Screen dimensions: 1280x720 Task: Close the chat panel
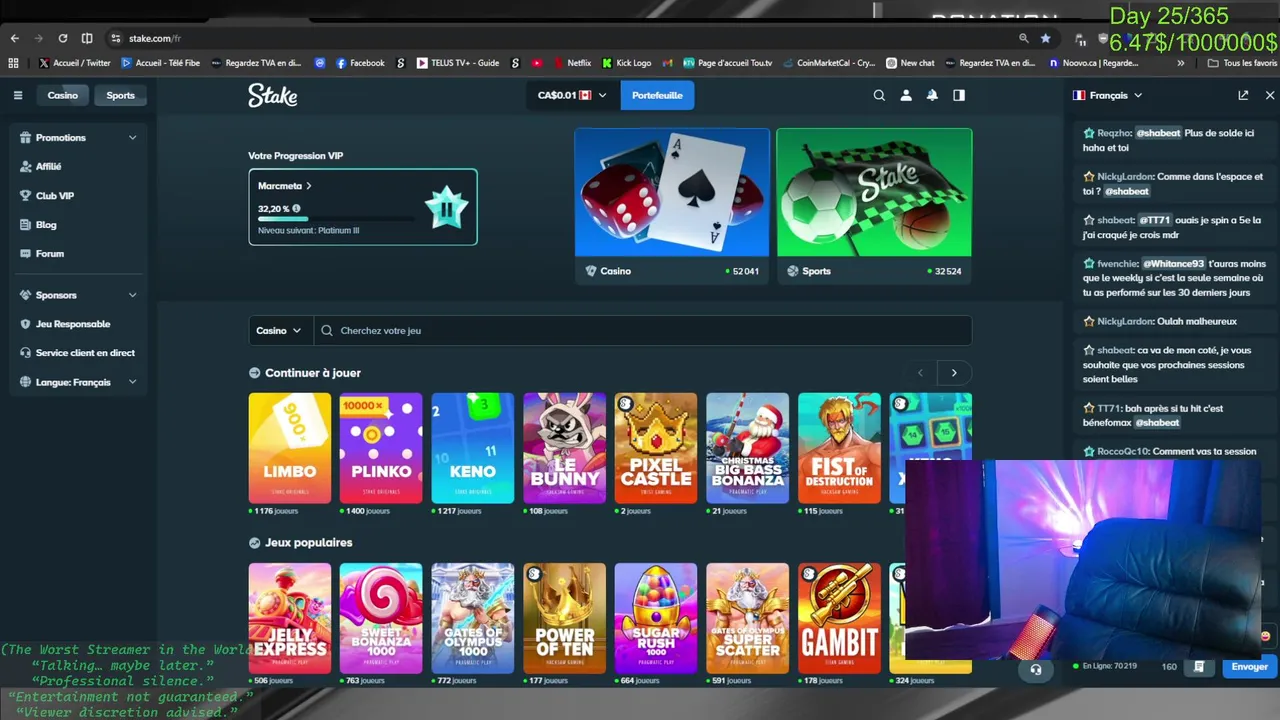coord(1270,95)
